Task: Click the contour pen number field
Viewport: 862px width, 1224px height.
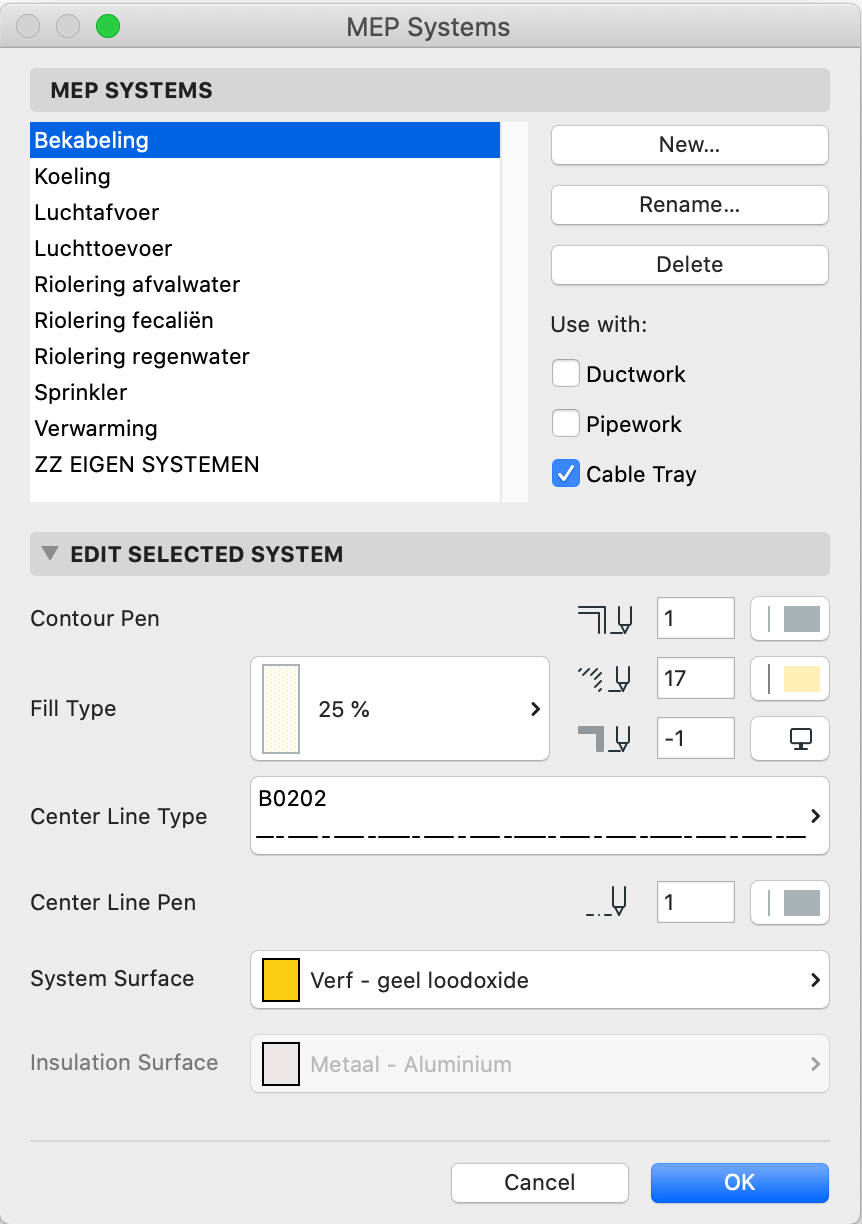Action: tap(696, 619)
